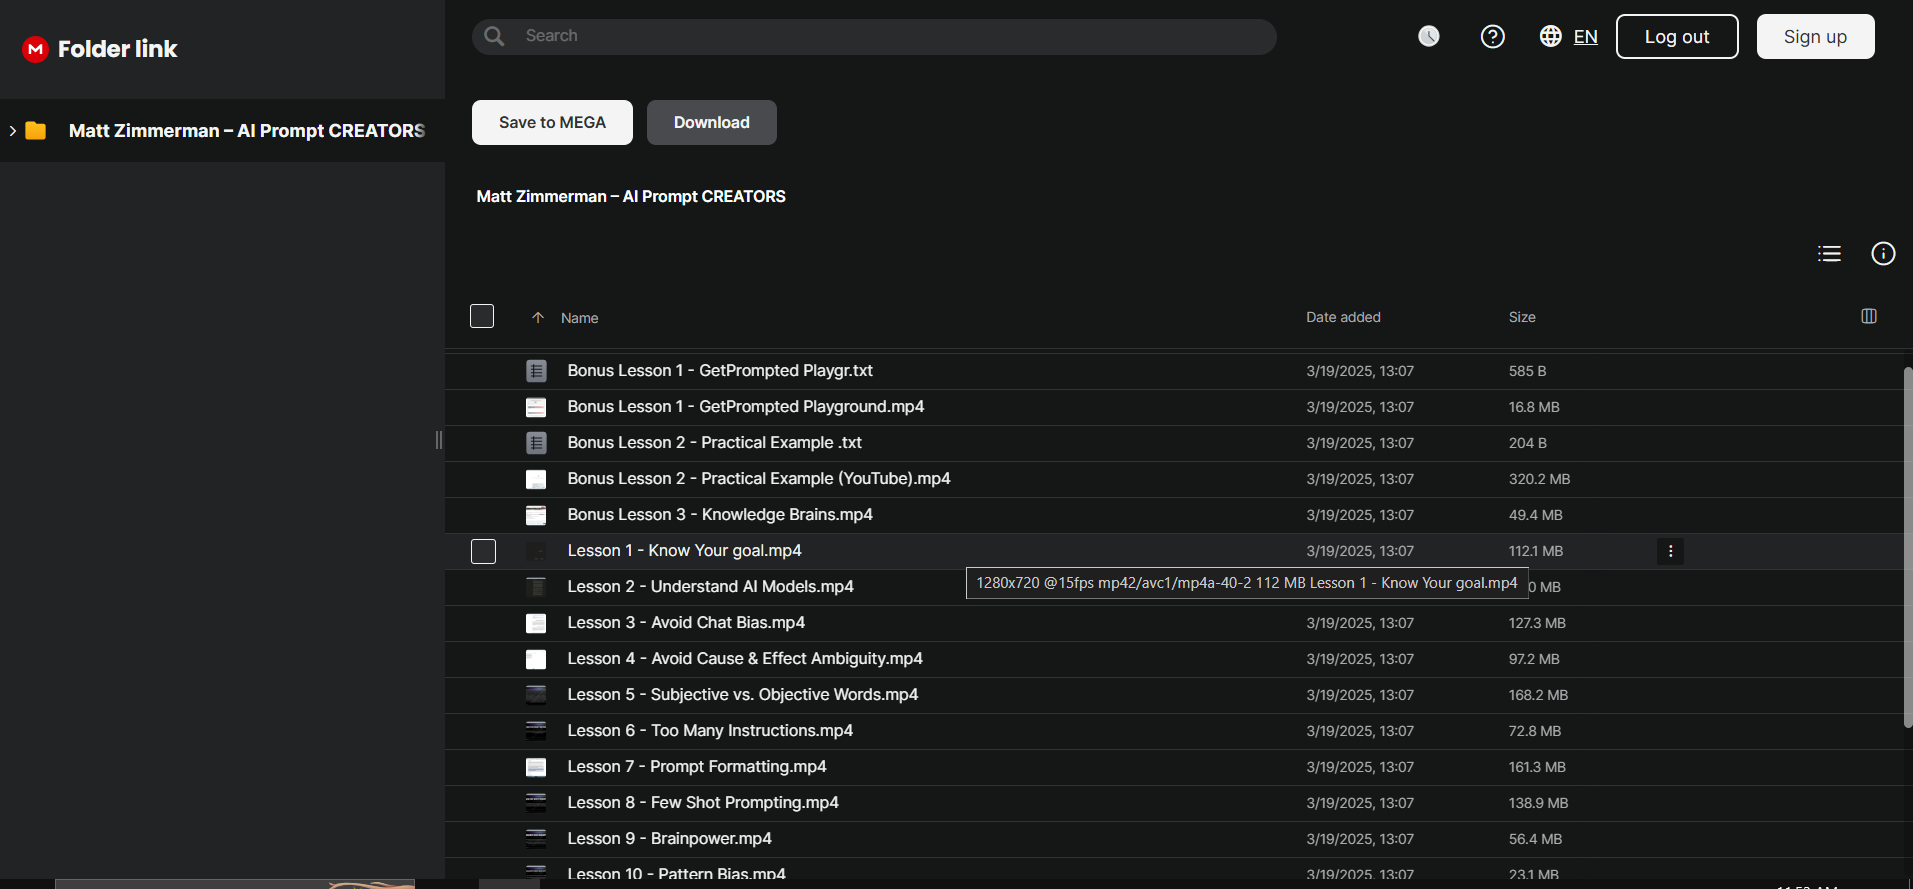Click Save to MEGA button
This screenshot has width=1913, height=889.
click(552, 122)
